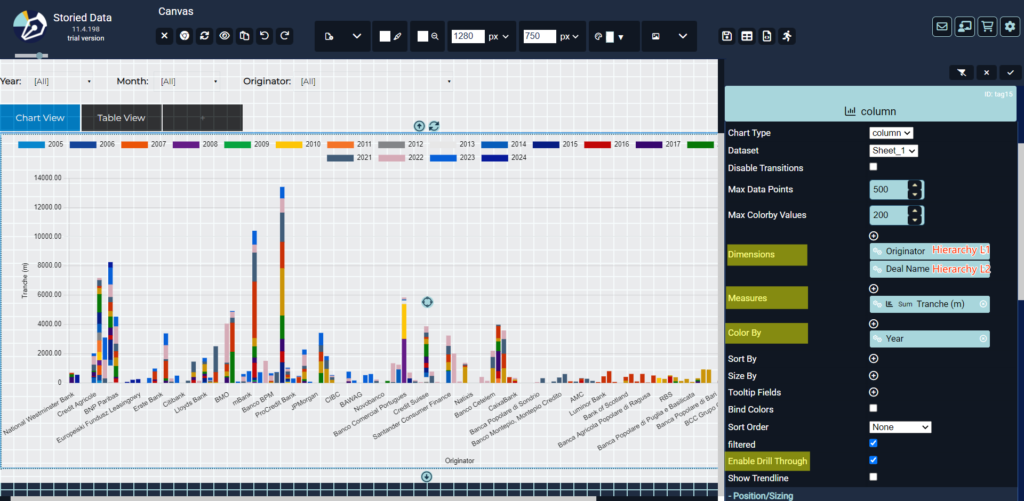This screenshot has height=501, width=1024.
Task: Toggle the Disable Transitions checkbox
Action: [874, 167]
